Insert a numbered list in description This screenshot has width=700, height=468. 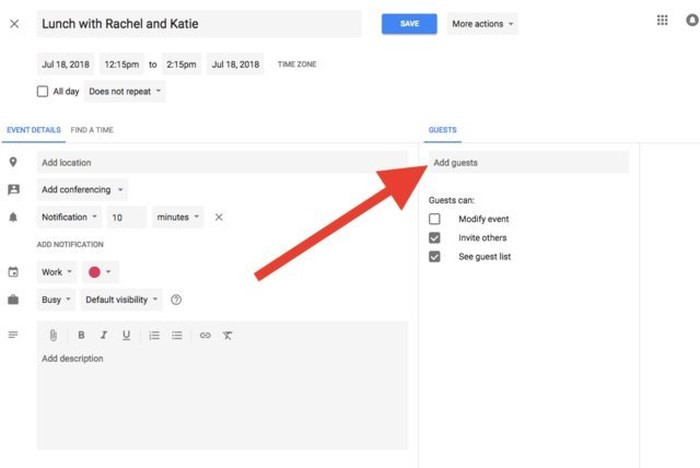[x=154, y=336]
